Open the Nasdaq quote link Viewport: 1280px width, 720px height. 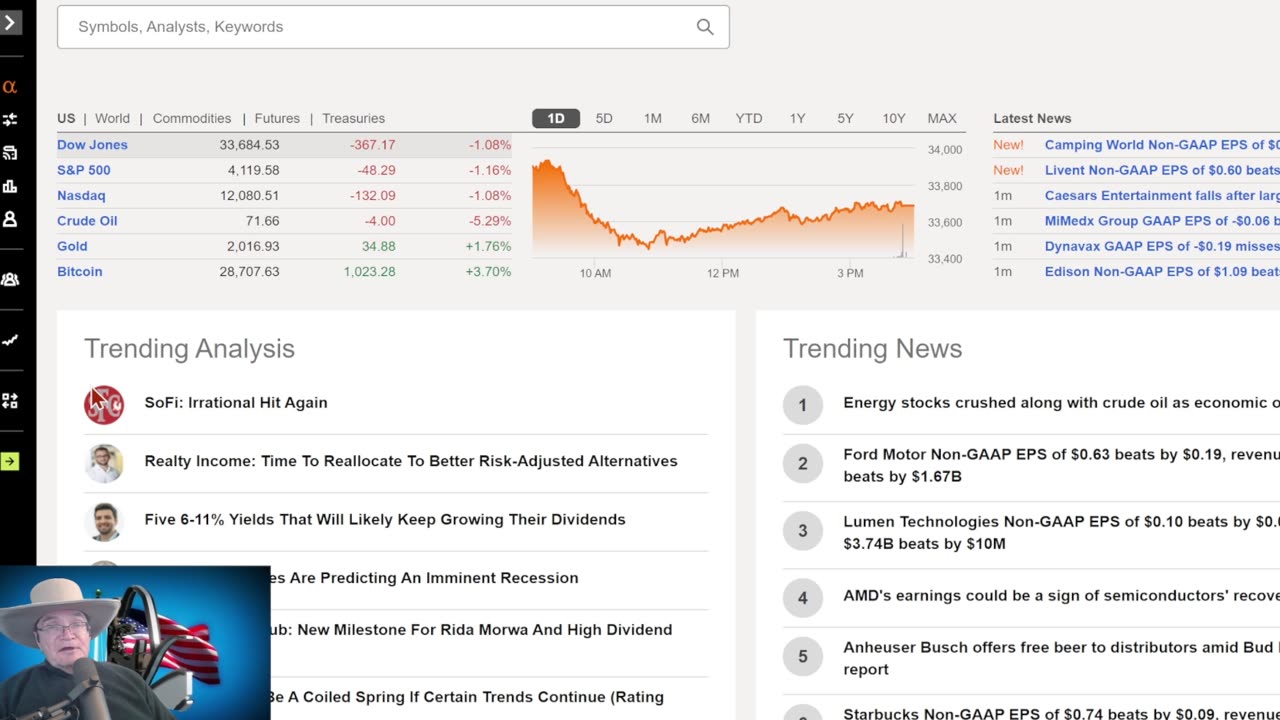point(81,196)
